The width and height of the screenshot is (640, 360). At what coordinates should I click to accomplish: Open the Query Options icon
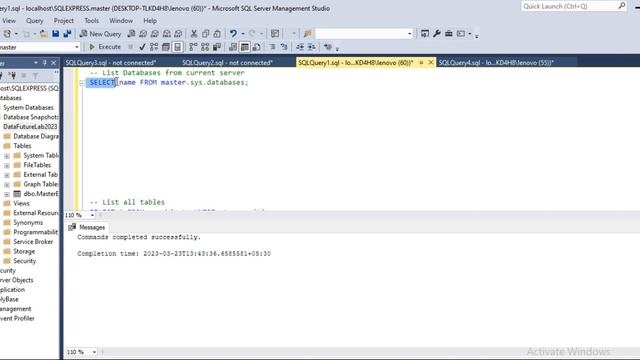pos(166,47)
